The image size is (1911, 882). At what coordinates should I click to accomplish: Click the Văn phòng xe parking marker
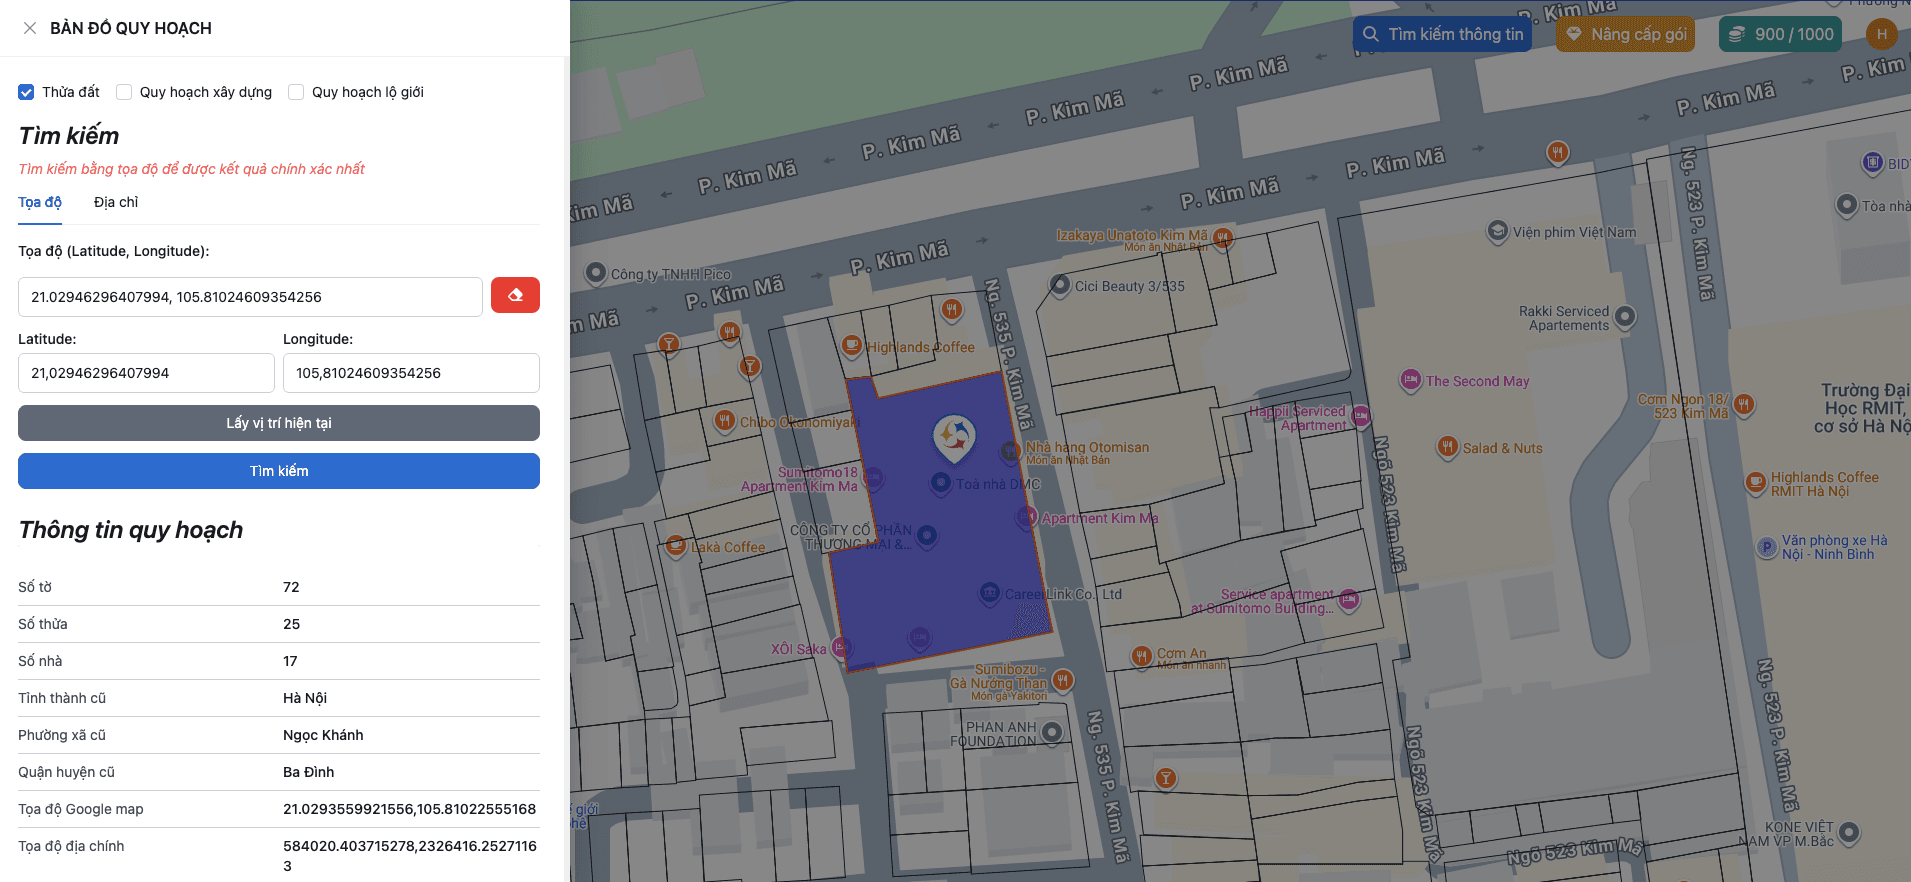click(x=1767, y=547)
